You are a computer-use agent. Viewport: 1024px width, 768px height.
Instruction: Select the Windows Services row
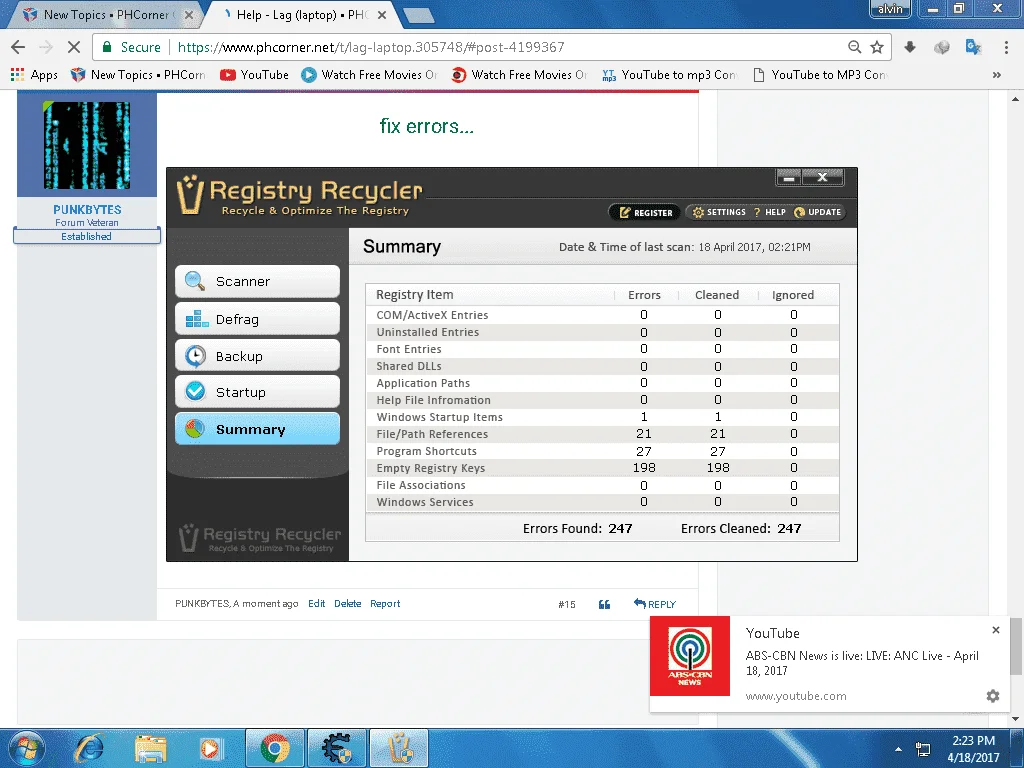click(602, 502)
